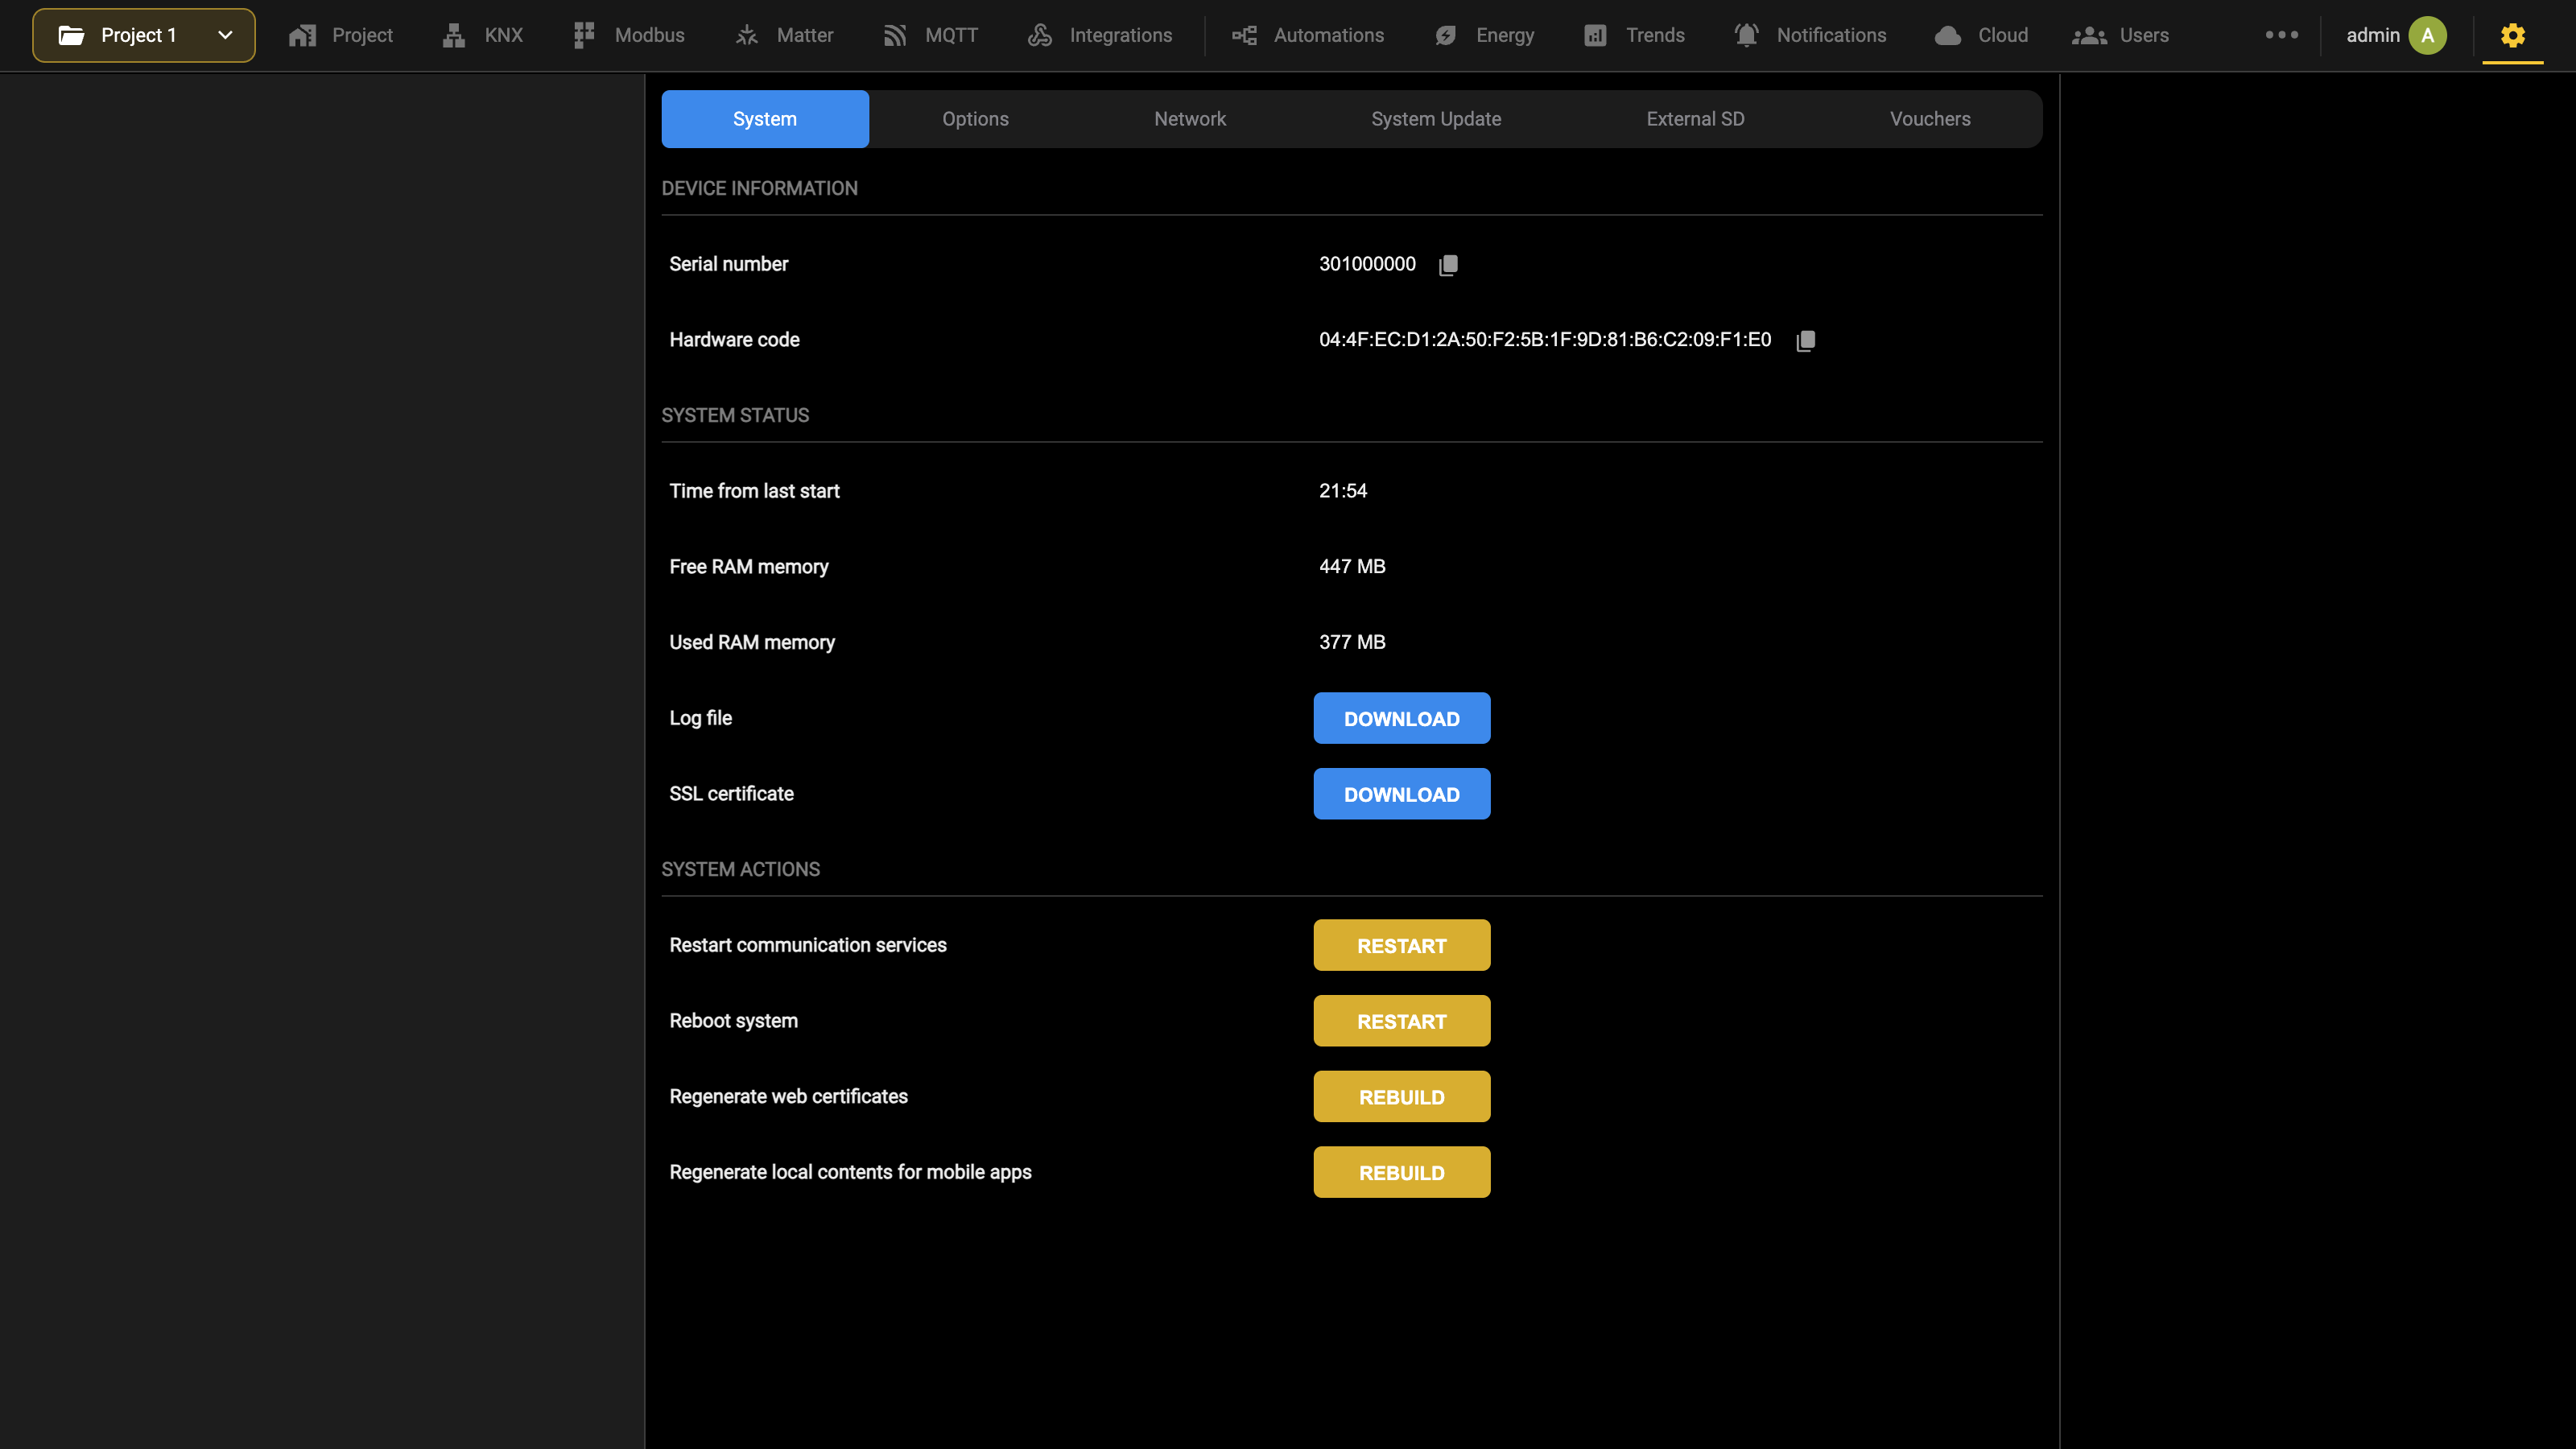Screen dimensions: 2576x1449
Task: Switch to the Options tab
Action: 975,119
